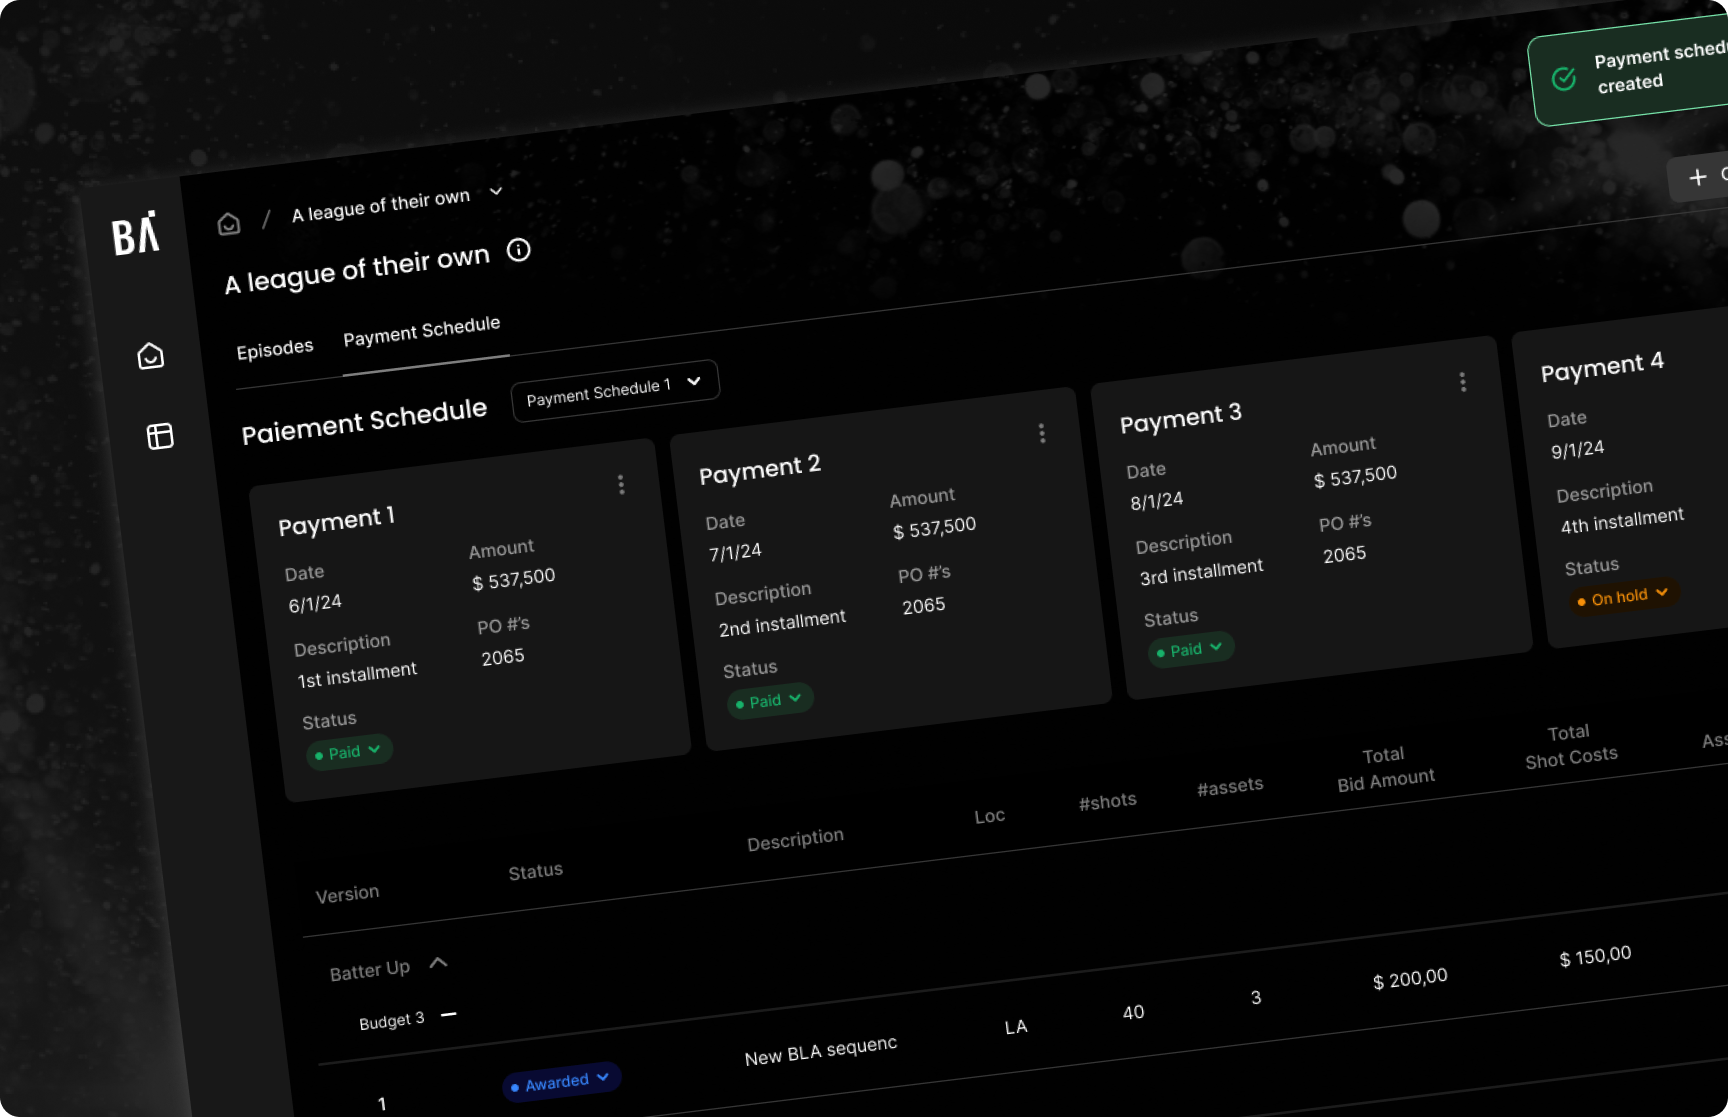This screenshot has height=1117, width=1728.
Task: Select the Budget 3 row label
Action: pyautogui.click(x=392, y=1021)
